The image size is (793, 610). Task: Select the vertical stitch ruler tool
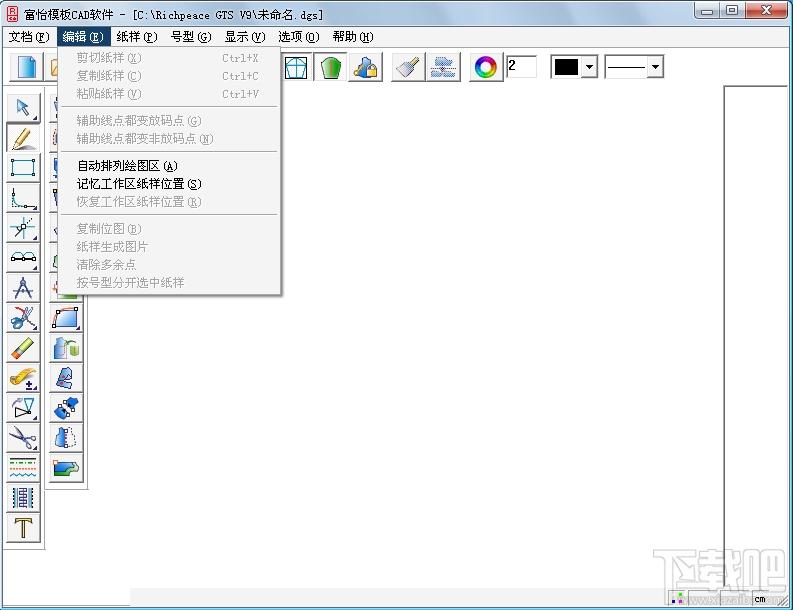23,498
